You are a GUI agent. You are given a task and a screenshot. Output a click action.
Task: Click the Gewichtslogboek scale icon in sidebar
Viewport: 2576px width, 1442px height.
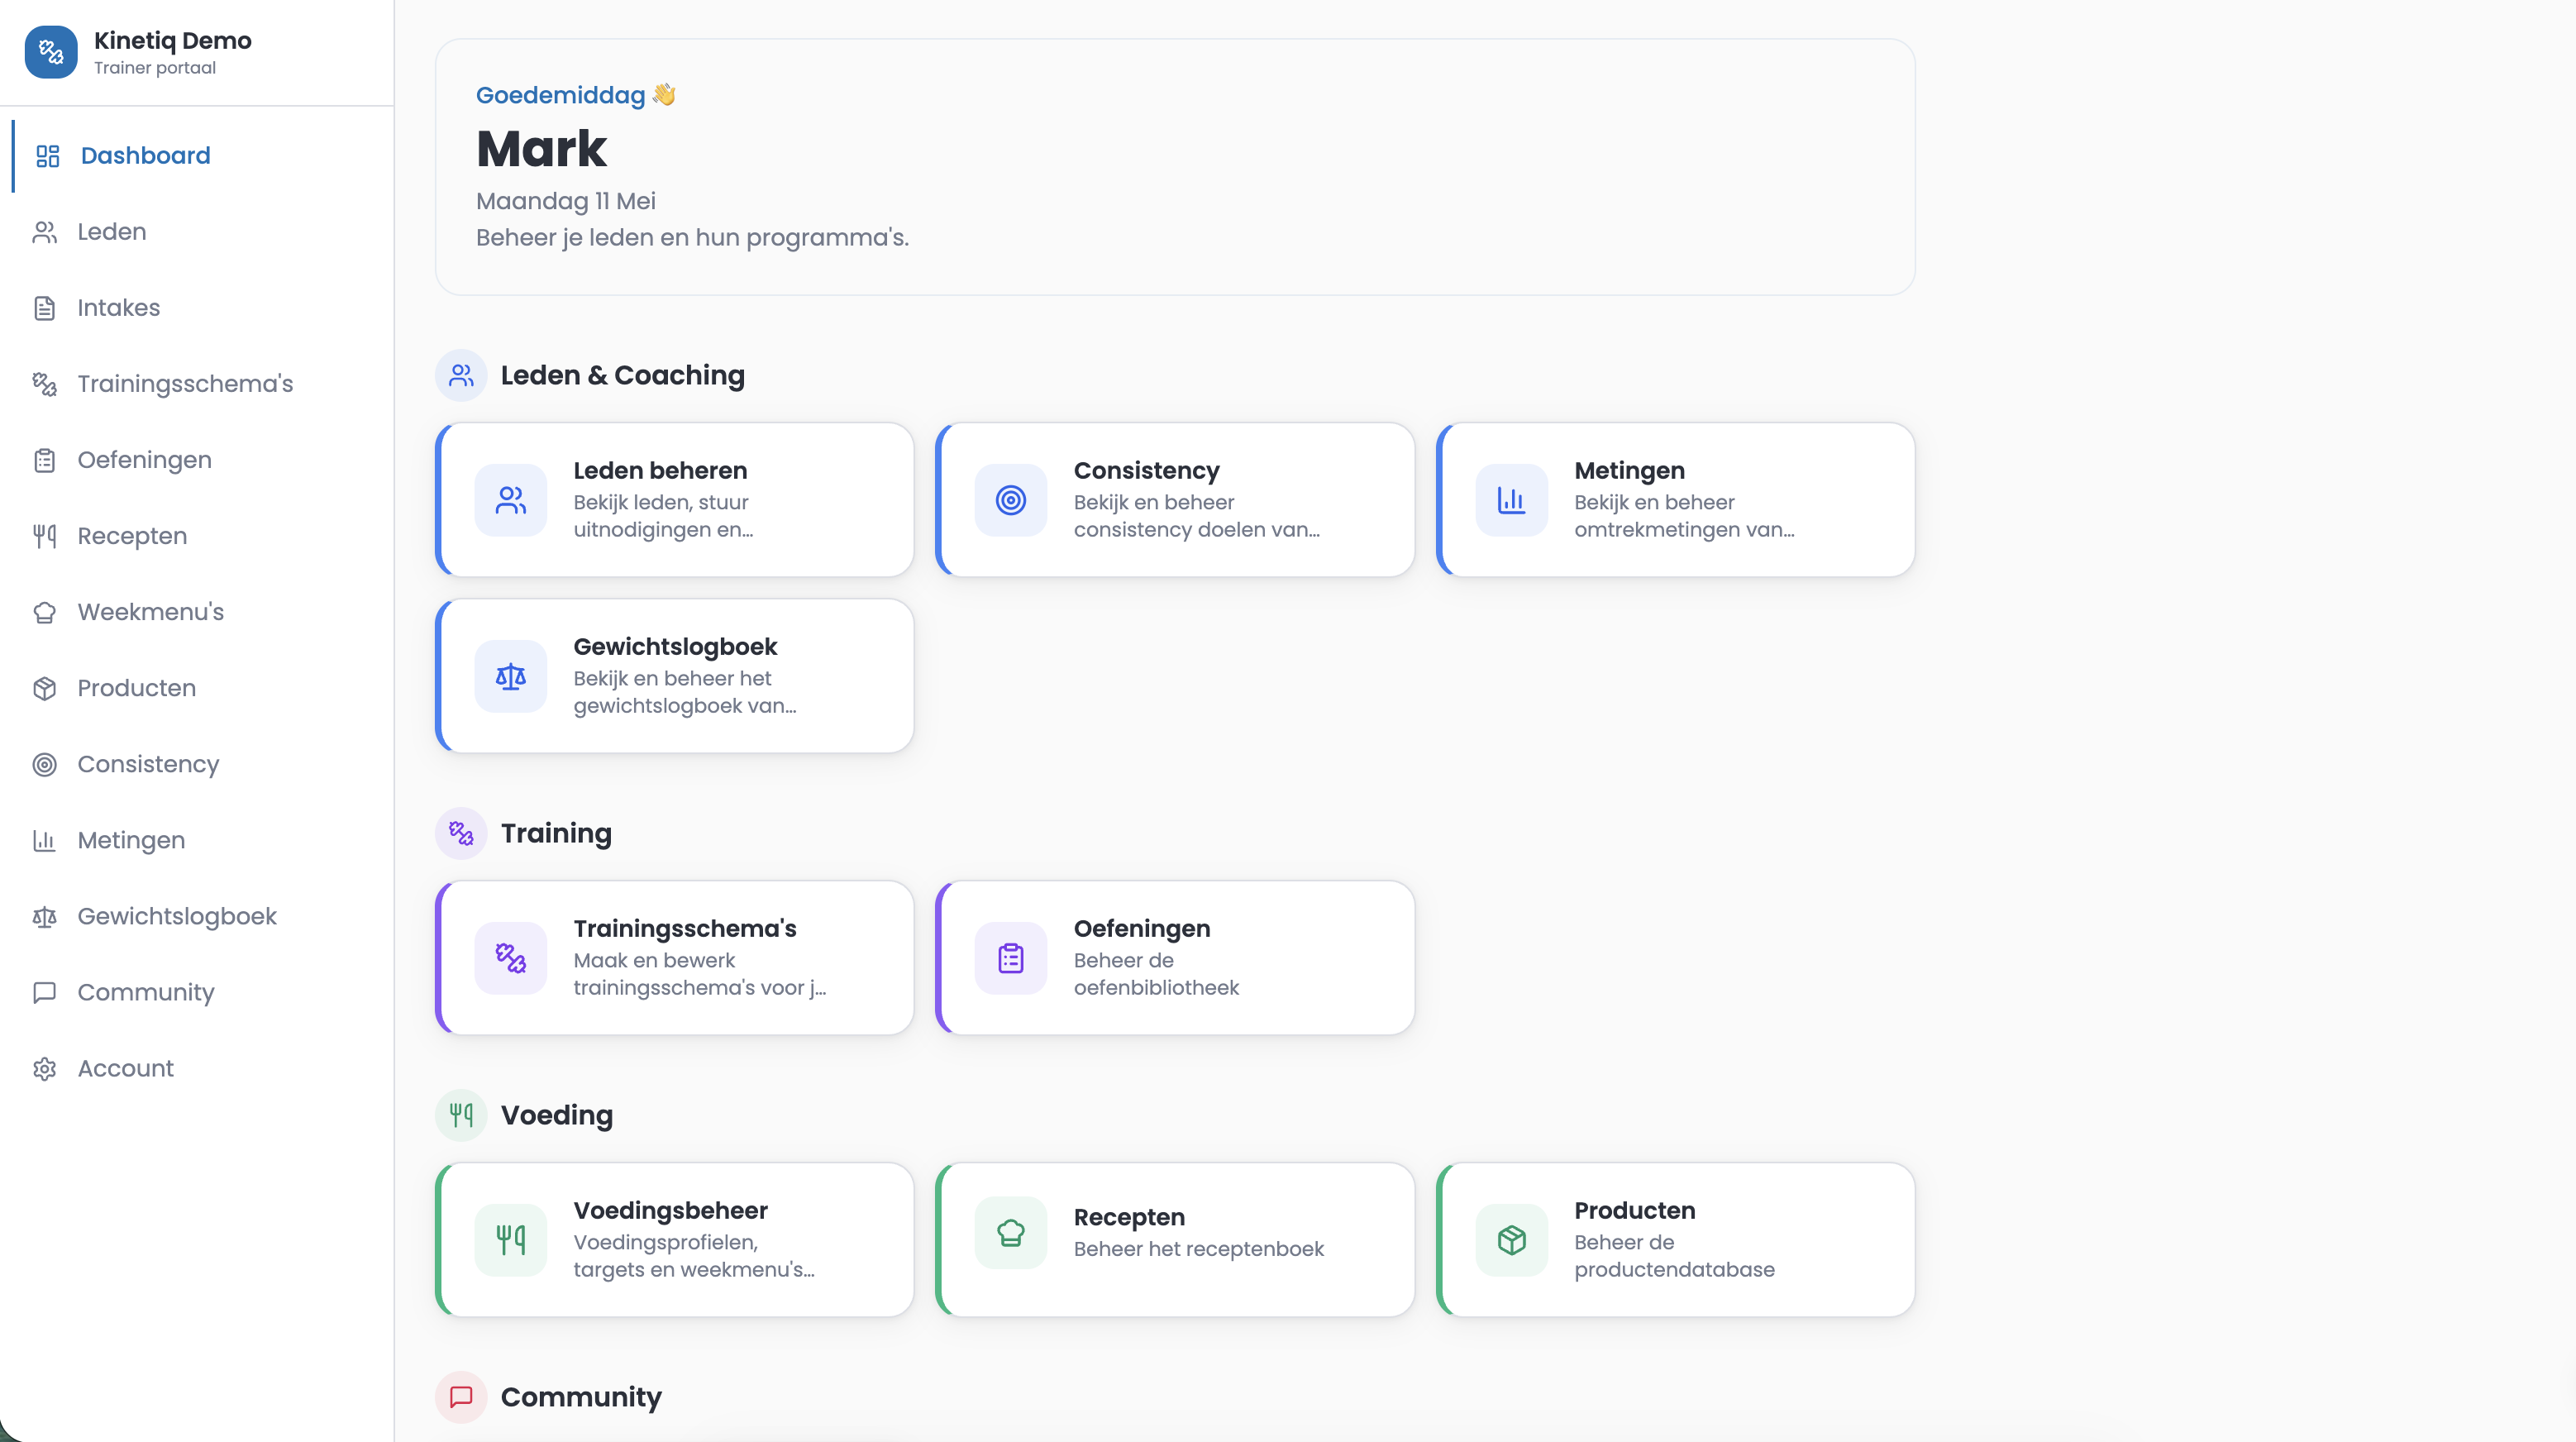(x=45, y=916)
